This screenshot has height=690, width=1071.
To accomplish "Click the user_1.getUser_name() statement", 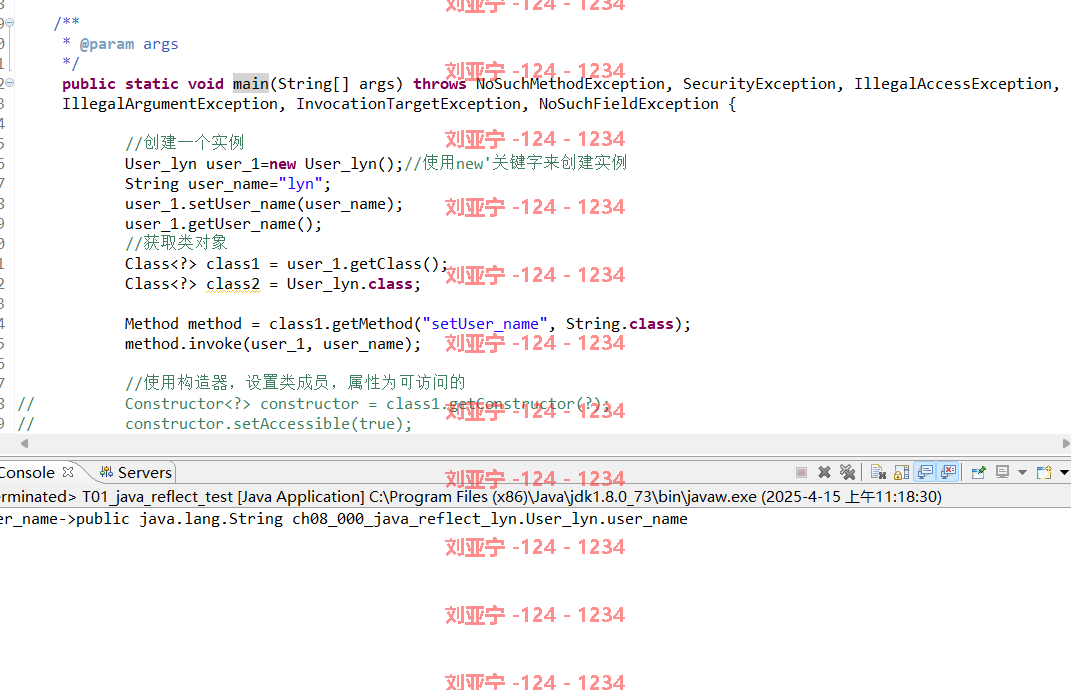I will [x=223, y=224].
